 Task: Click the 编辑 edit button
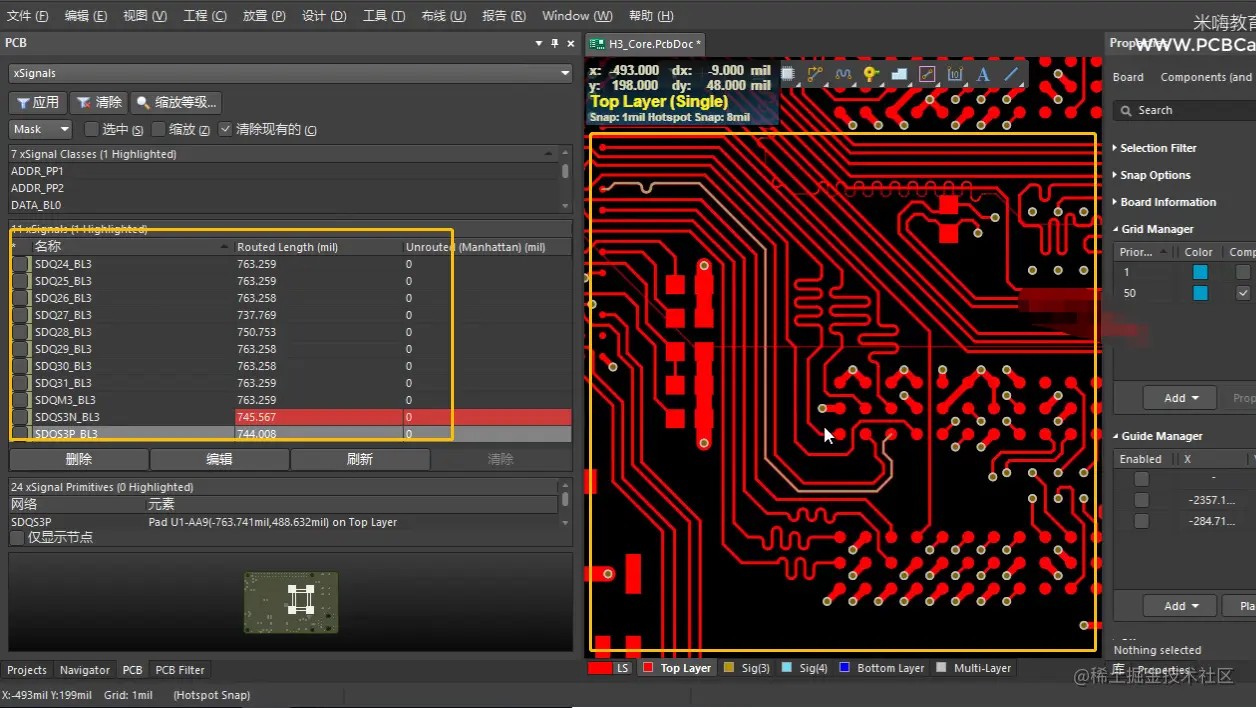(219, 459)
